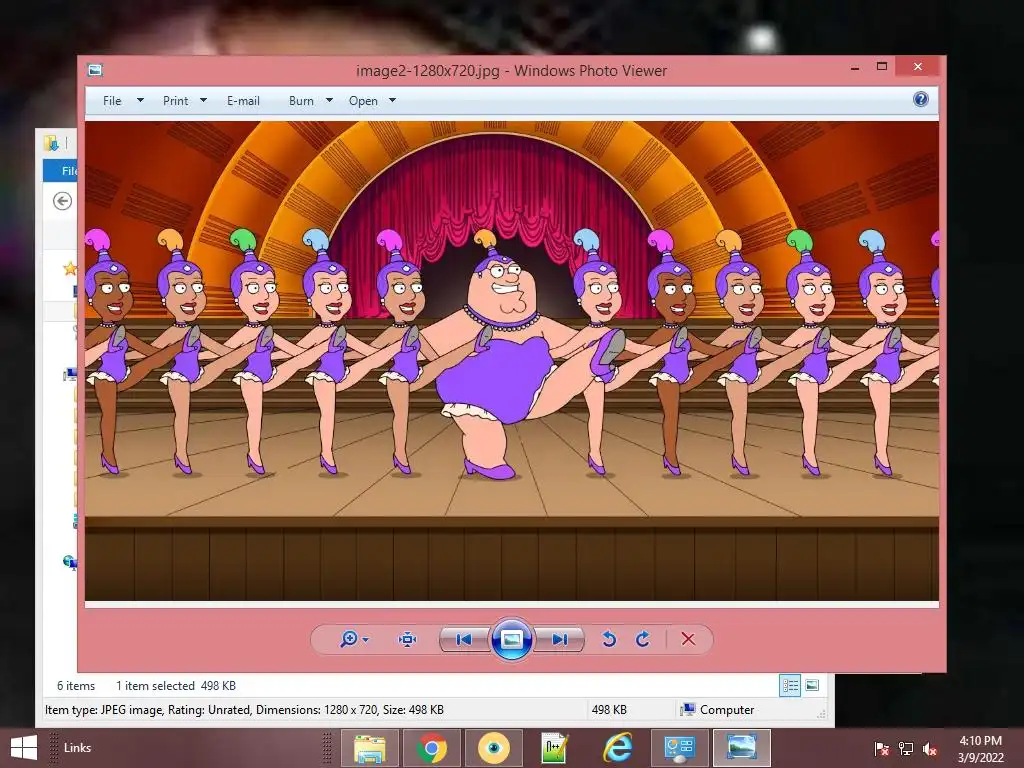Open the Burn menu
The height and width of the screenshot is (768, 1024).
pos(301,101)
